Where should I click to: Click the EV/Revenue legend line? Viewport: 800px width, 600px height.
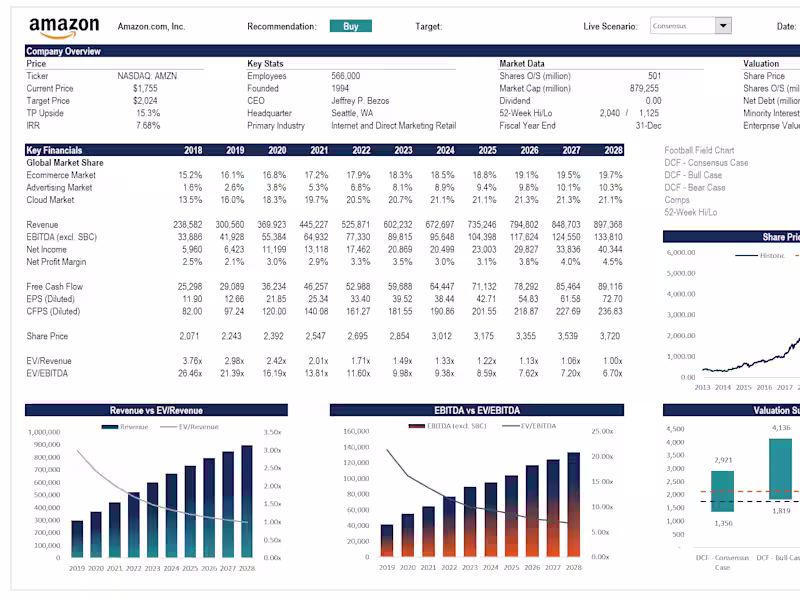pos(168,427)
